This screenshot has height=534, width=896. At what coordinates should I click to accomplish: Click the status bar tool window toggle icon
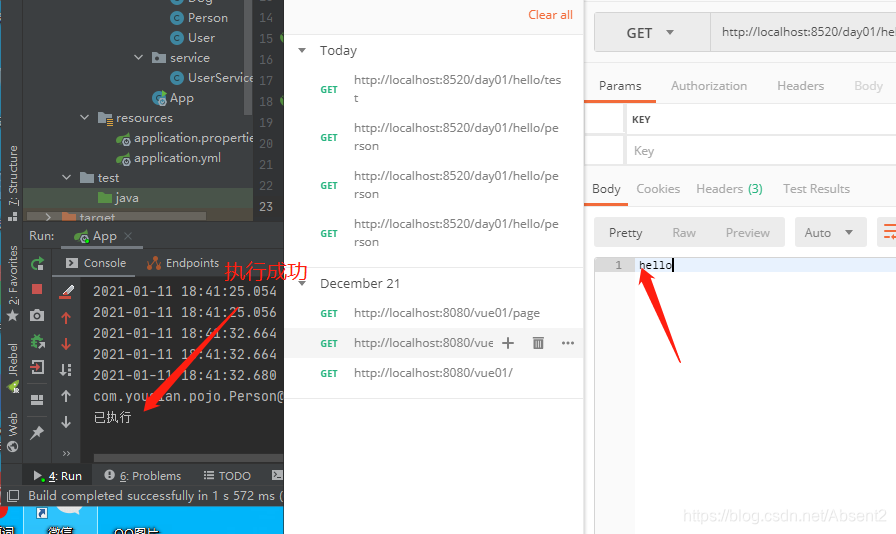pyautogui.click(x=13, y=496)
